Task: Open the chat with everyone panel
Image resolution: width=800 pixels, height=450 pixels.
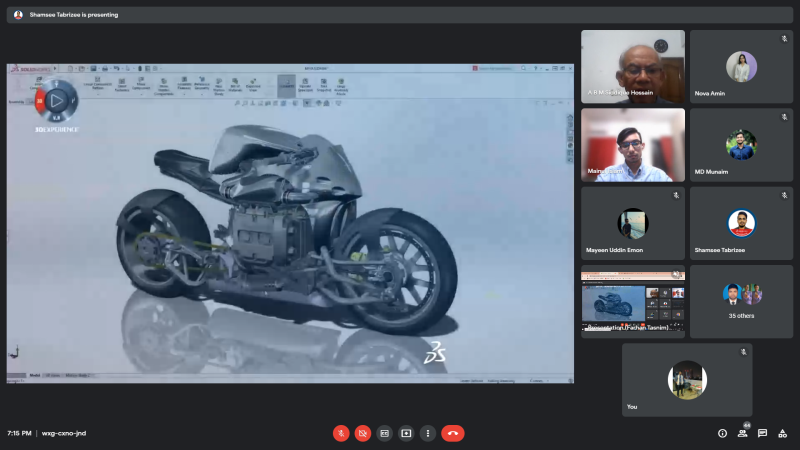Action: click(x=762, y=433)
